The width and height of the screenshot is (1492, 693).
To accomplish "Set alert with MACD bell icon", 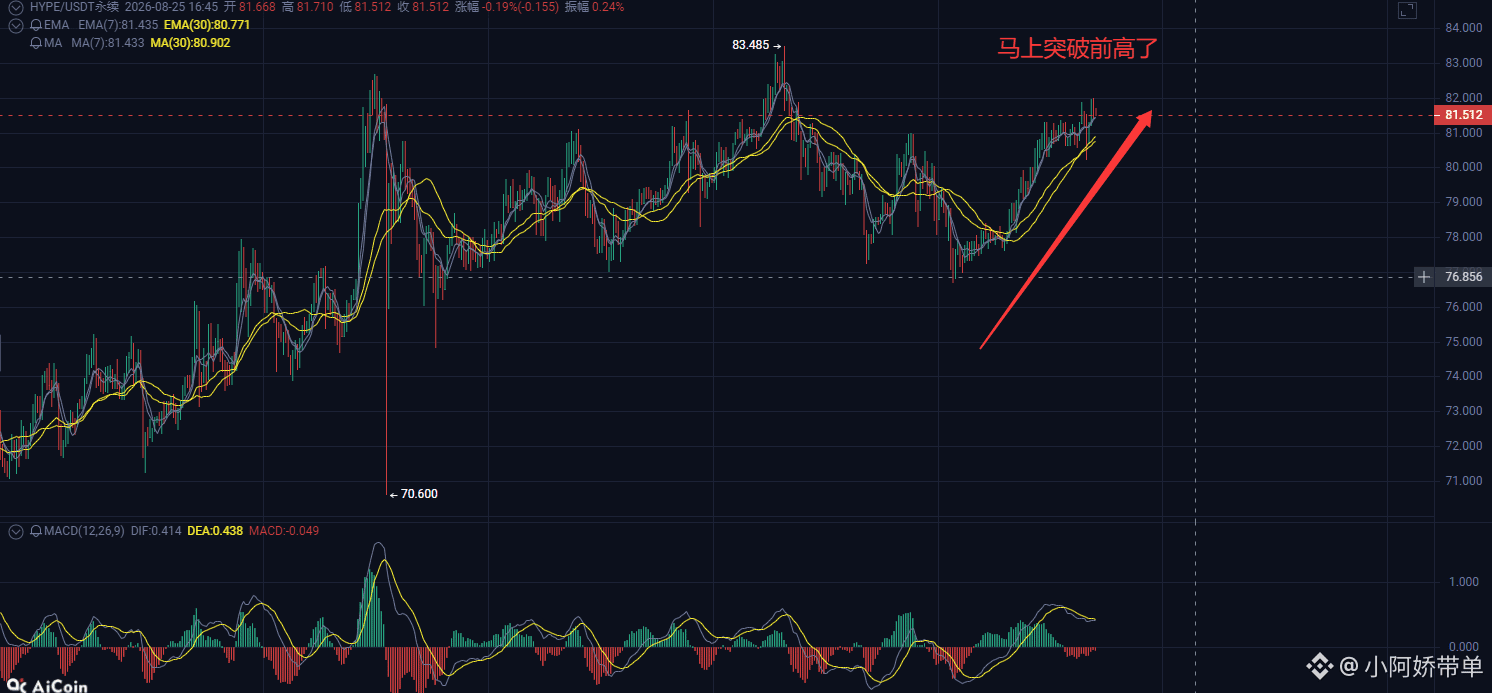I will 36,531.
